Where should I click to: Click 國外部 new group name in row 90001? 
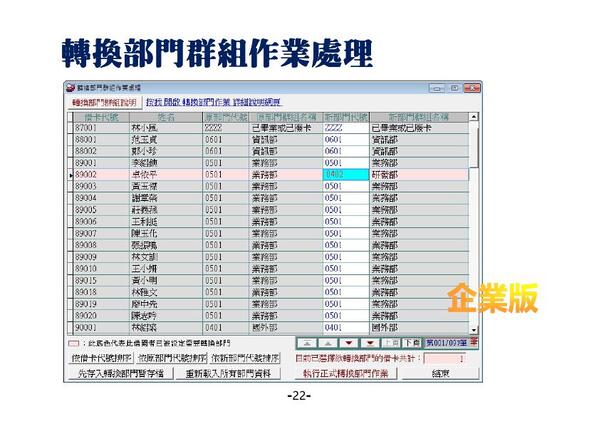point(419,327)
